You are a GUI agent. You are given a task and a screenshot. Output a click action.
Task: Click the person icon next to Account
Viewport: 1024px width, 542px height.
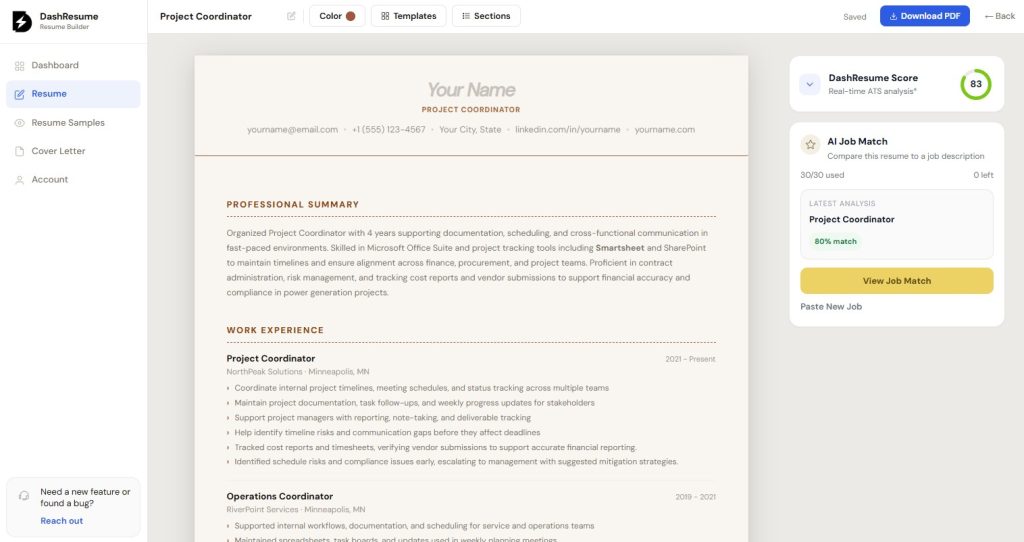[20, 180]
